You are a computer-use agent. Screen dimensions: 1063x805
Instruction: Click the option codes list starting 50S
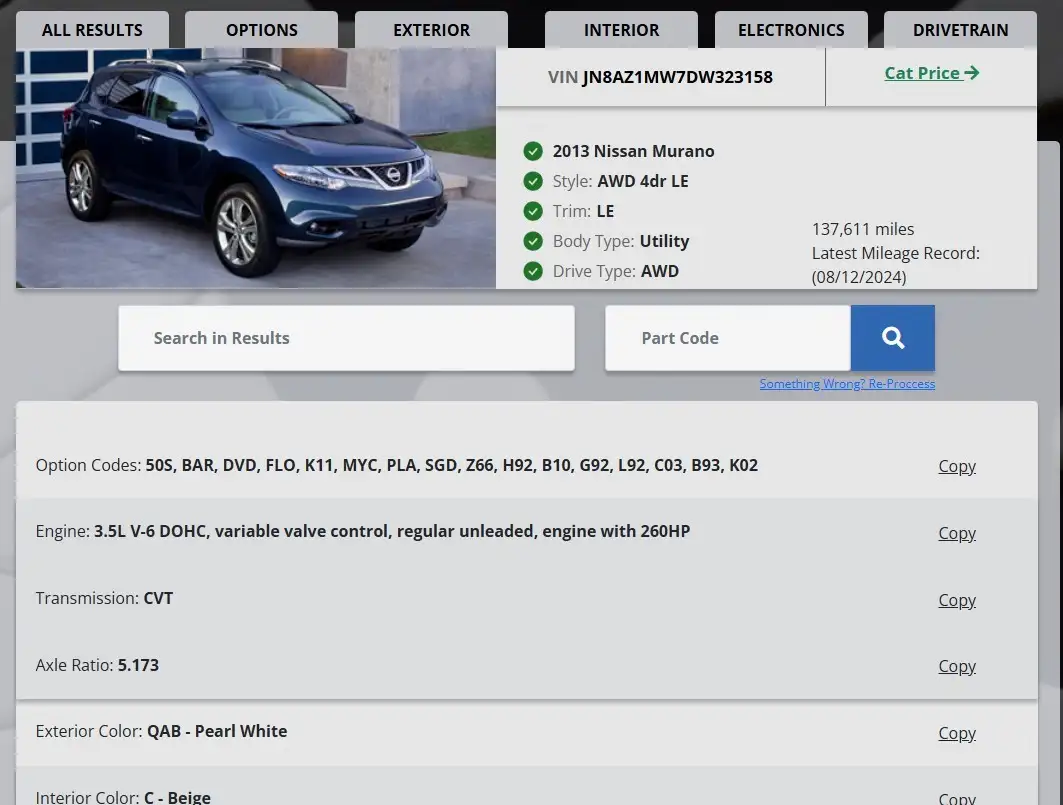click(x=452, y=465)
